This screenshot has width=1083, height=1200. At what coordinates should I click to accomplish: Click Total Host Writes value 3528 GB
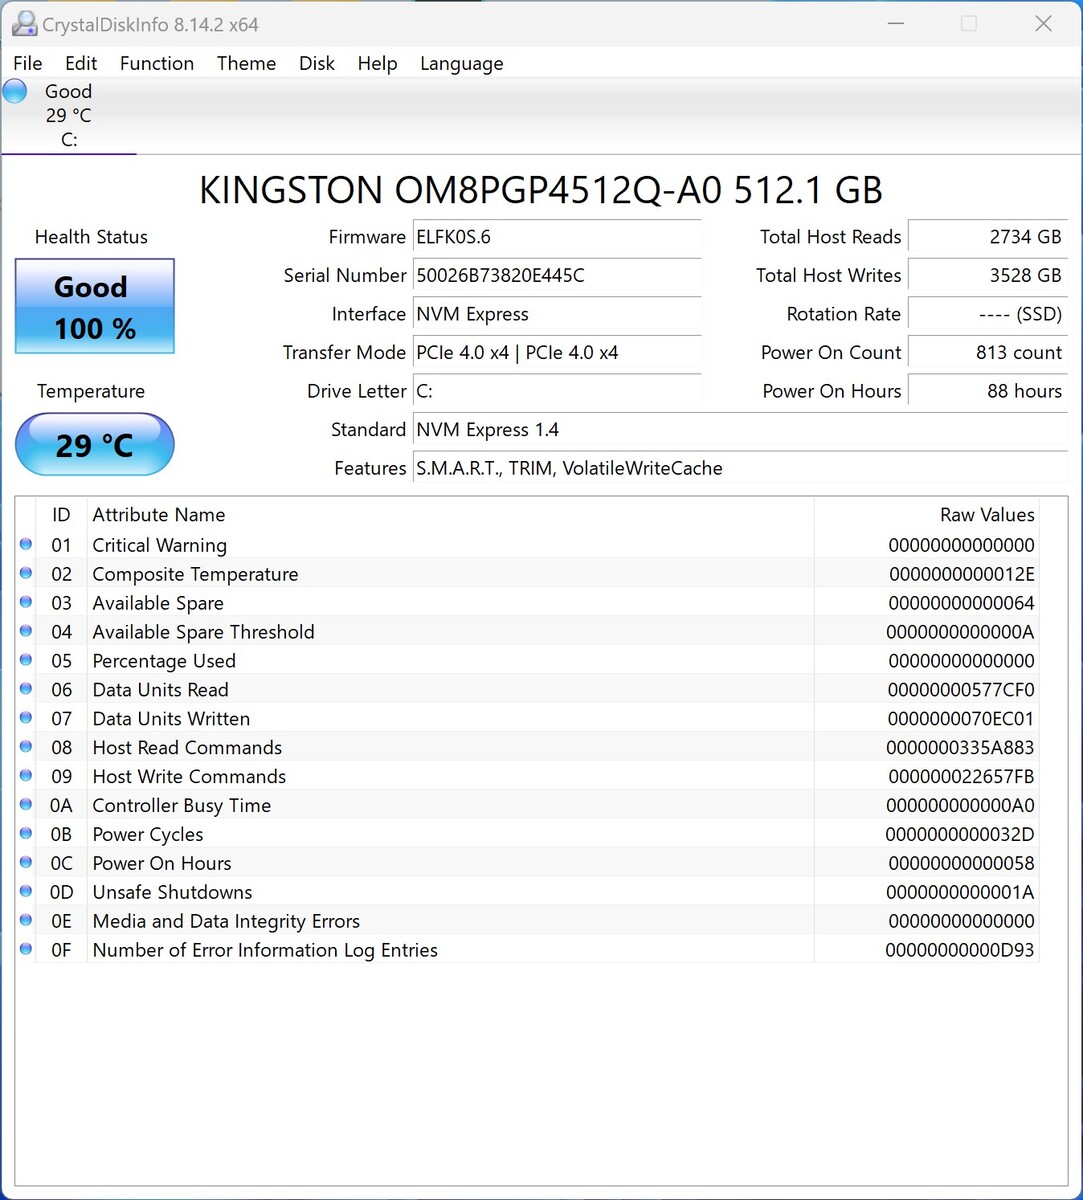pyautogui.click(x=988, y=275)
